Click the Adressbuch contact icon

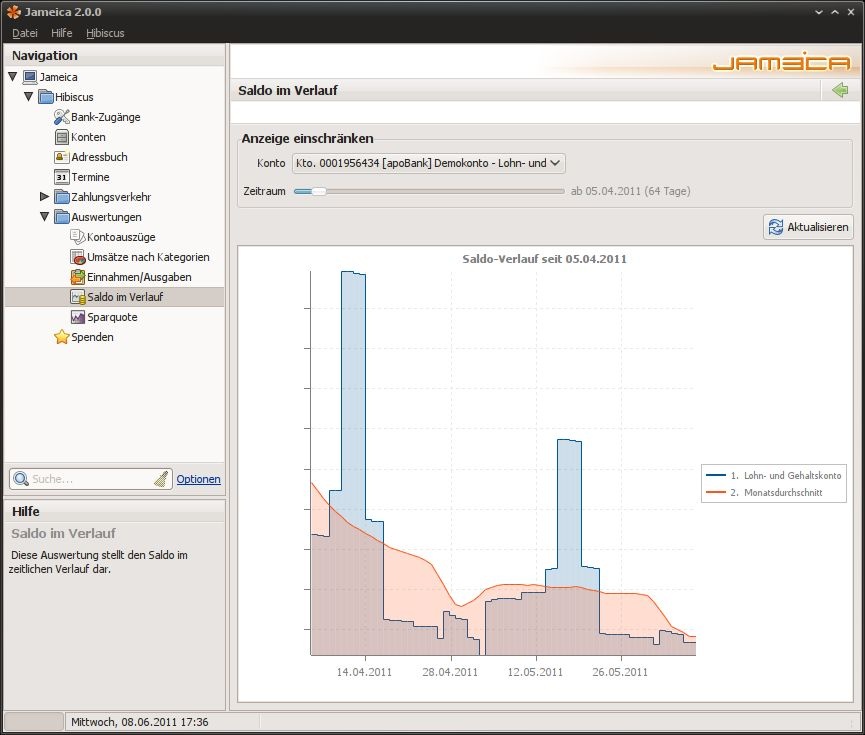pyautogui.click(x=61, y=157)
